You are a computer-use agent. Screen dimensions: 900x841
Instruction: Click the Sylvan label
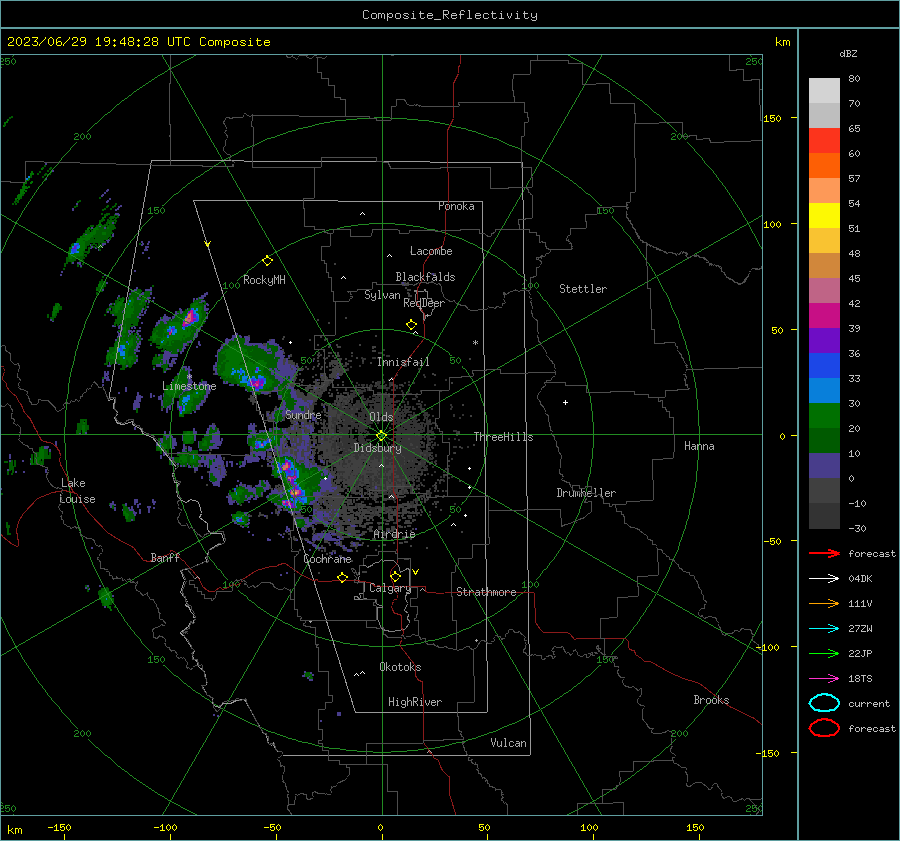coord(382,295)
